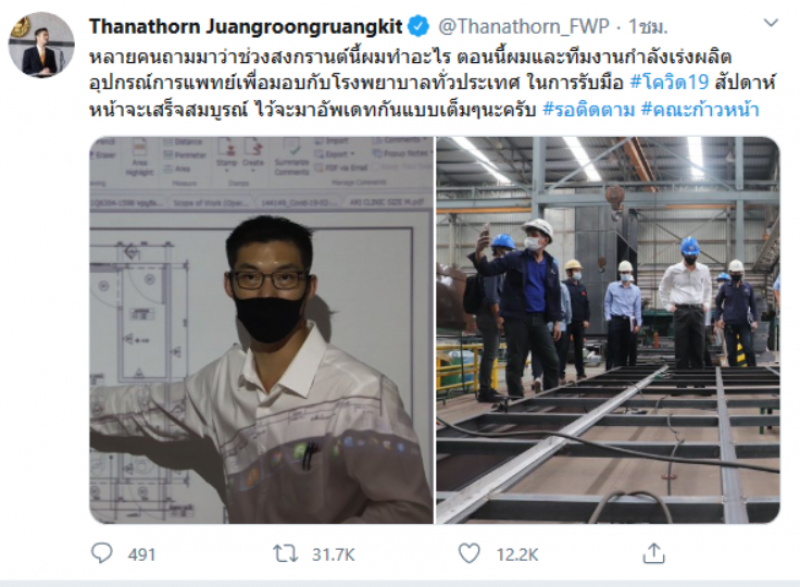
Task: Click the blue verified badge icon
Action: point(419,26)
